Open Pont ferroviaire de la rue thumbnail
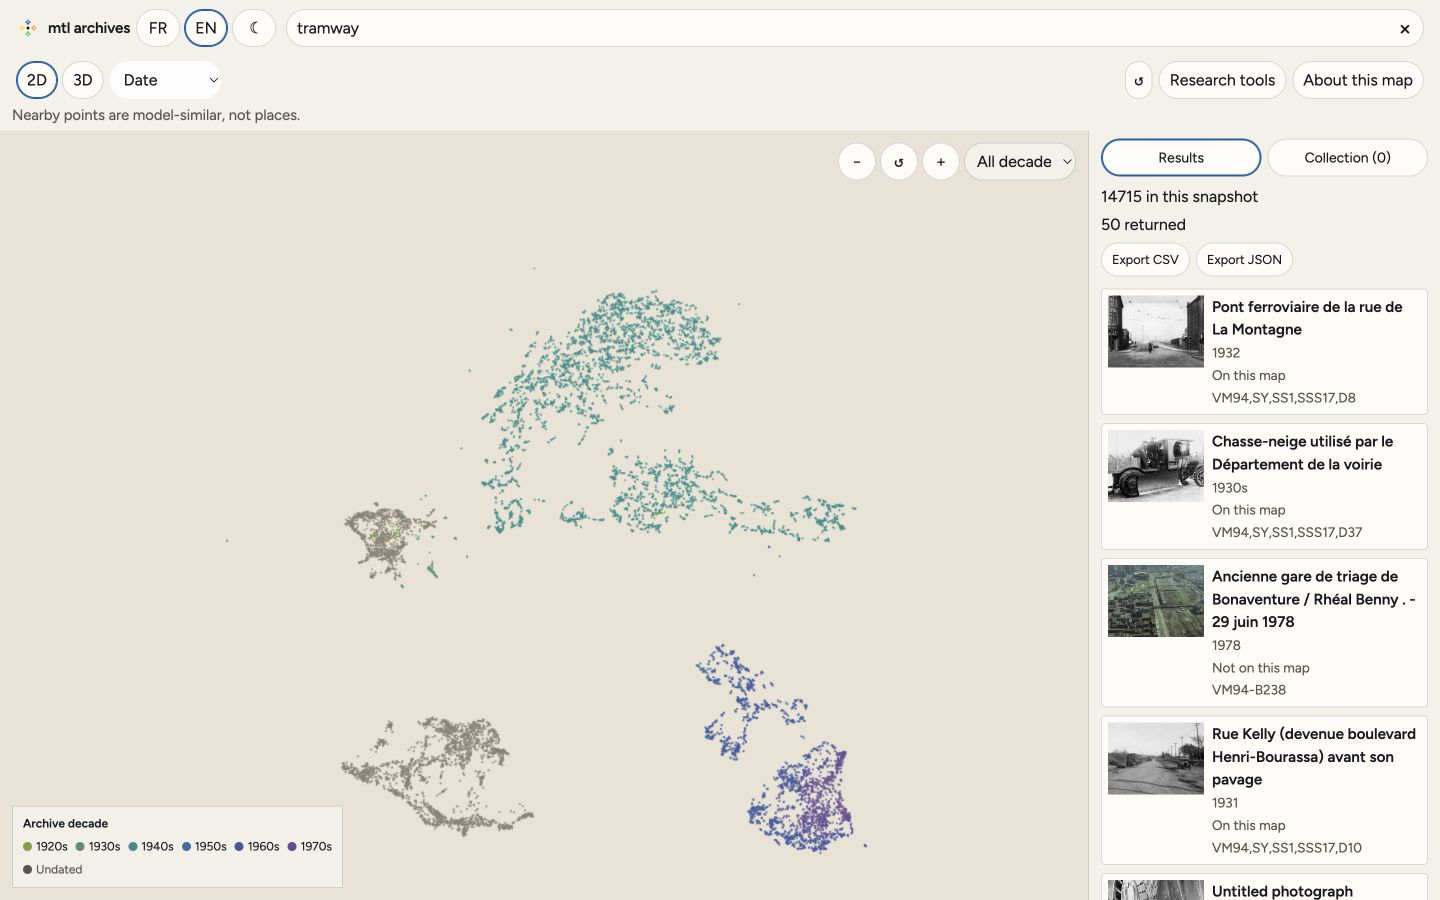 click(1156, 331)
